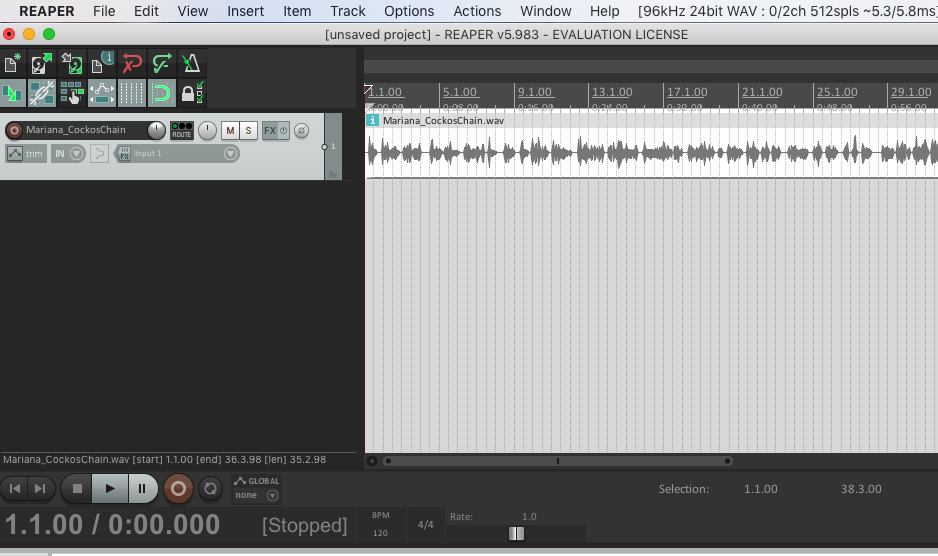Click the track phase invert icon

coord(300,131)
